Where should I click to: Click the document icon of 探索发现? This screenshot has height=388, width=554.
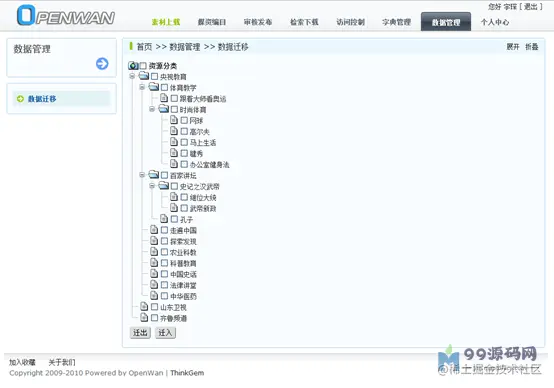pyautogui.click(x=154, y=241)
